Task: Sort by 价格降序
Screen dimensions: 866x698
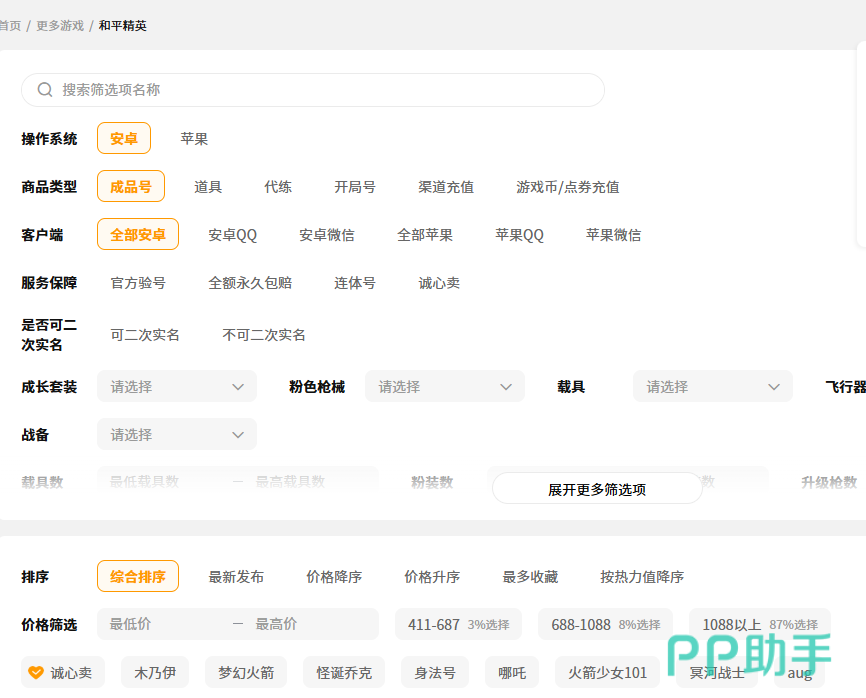Action: pos(334,577)
